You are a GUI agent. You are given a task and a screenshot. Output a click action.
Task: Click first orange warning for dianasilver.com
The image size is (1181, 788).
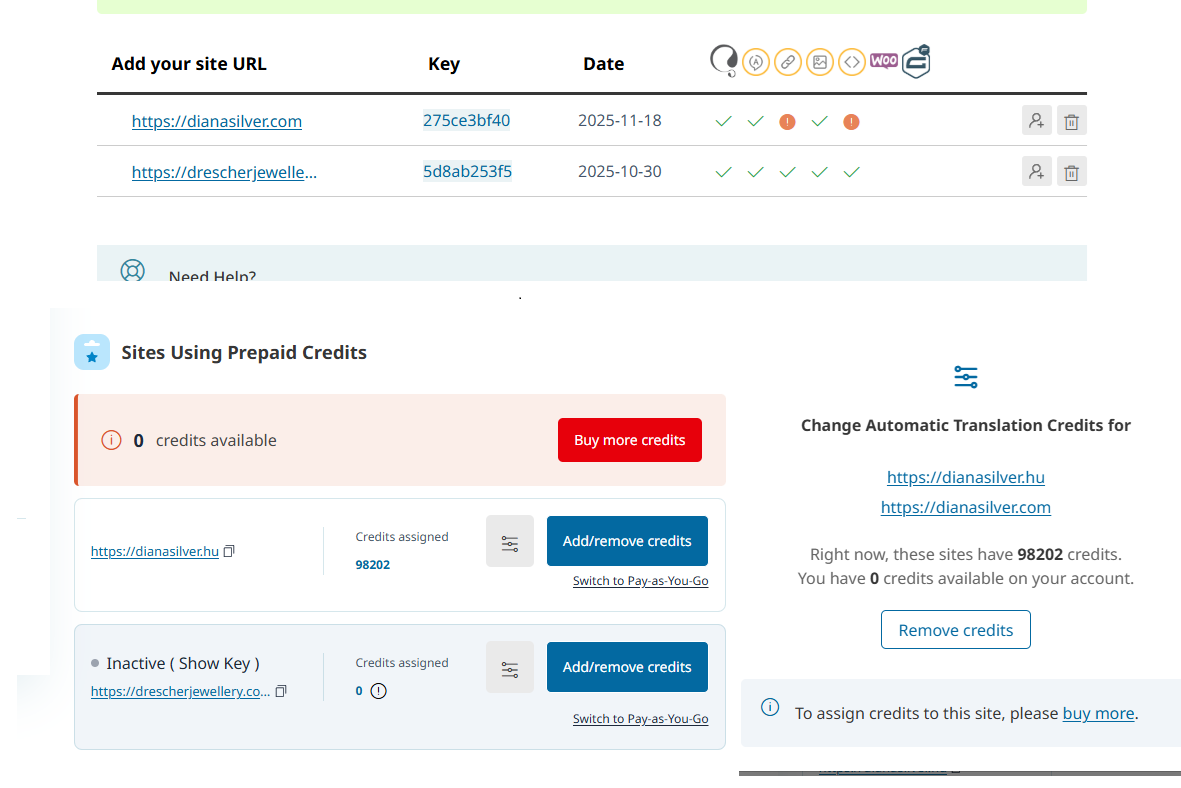788,122
